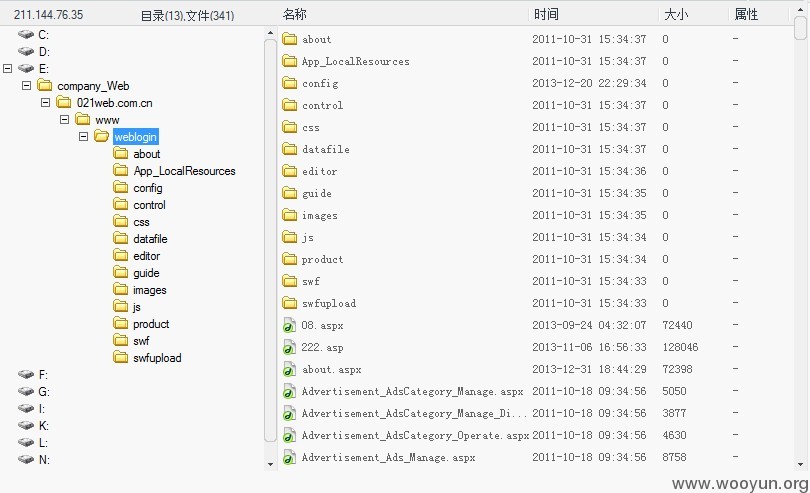
Task: Select Advertisement_AdsCategory_Manage.aspx file name
Action: tap(412, 392)
